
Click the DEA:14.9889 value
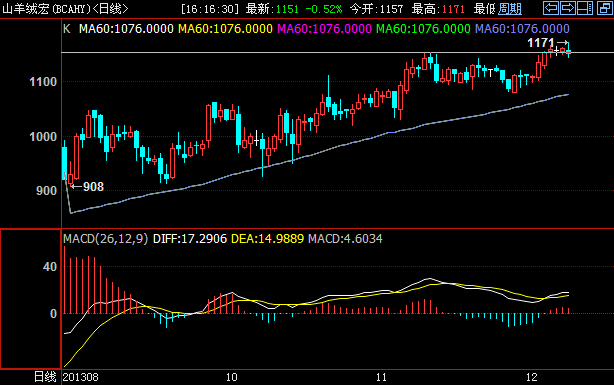point(267,239)
